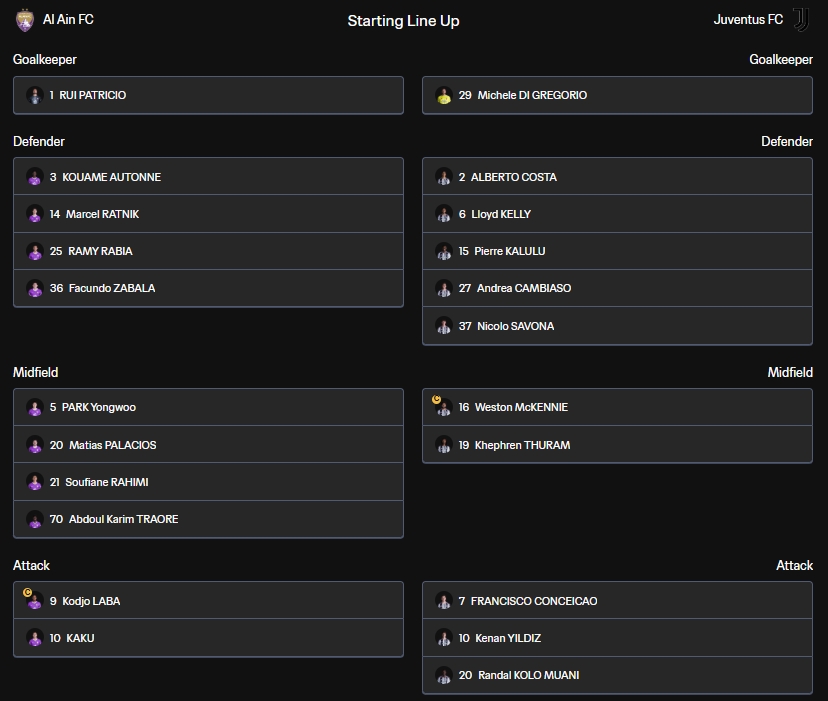
Task: Open Michele Di Gregorio's yellow-kit avatar
Action: pyautogui.click(x=444, y=96)
